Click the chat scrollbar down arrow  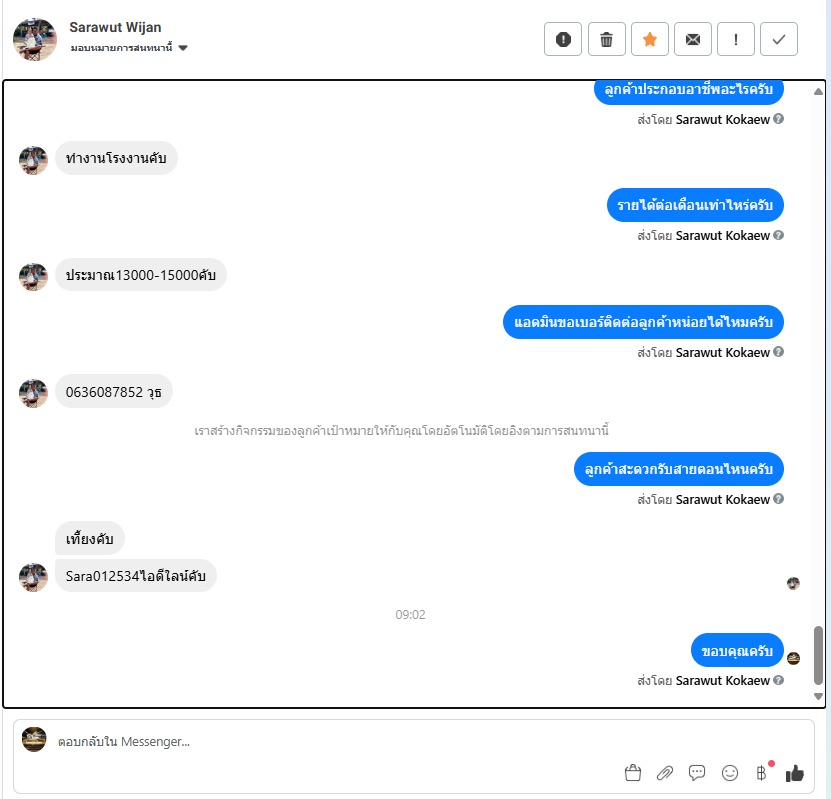point(818,697)
